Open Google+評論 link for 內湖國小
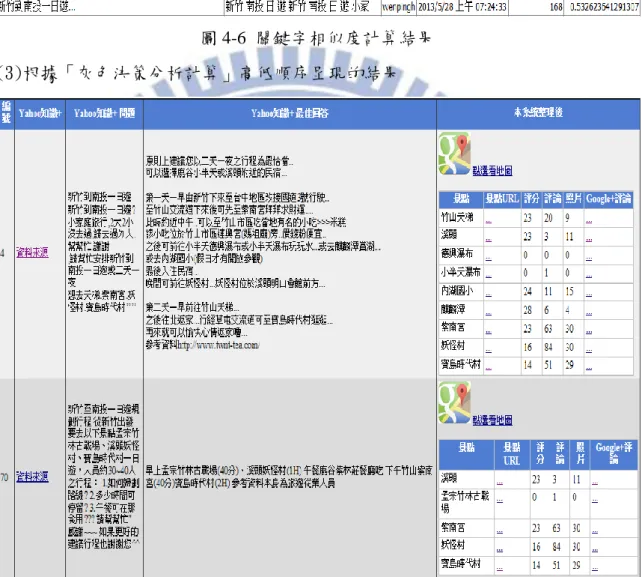The width and height of the screenshot is (642, 577). click(589, 295)
